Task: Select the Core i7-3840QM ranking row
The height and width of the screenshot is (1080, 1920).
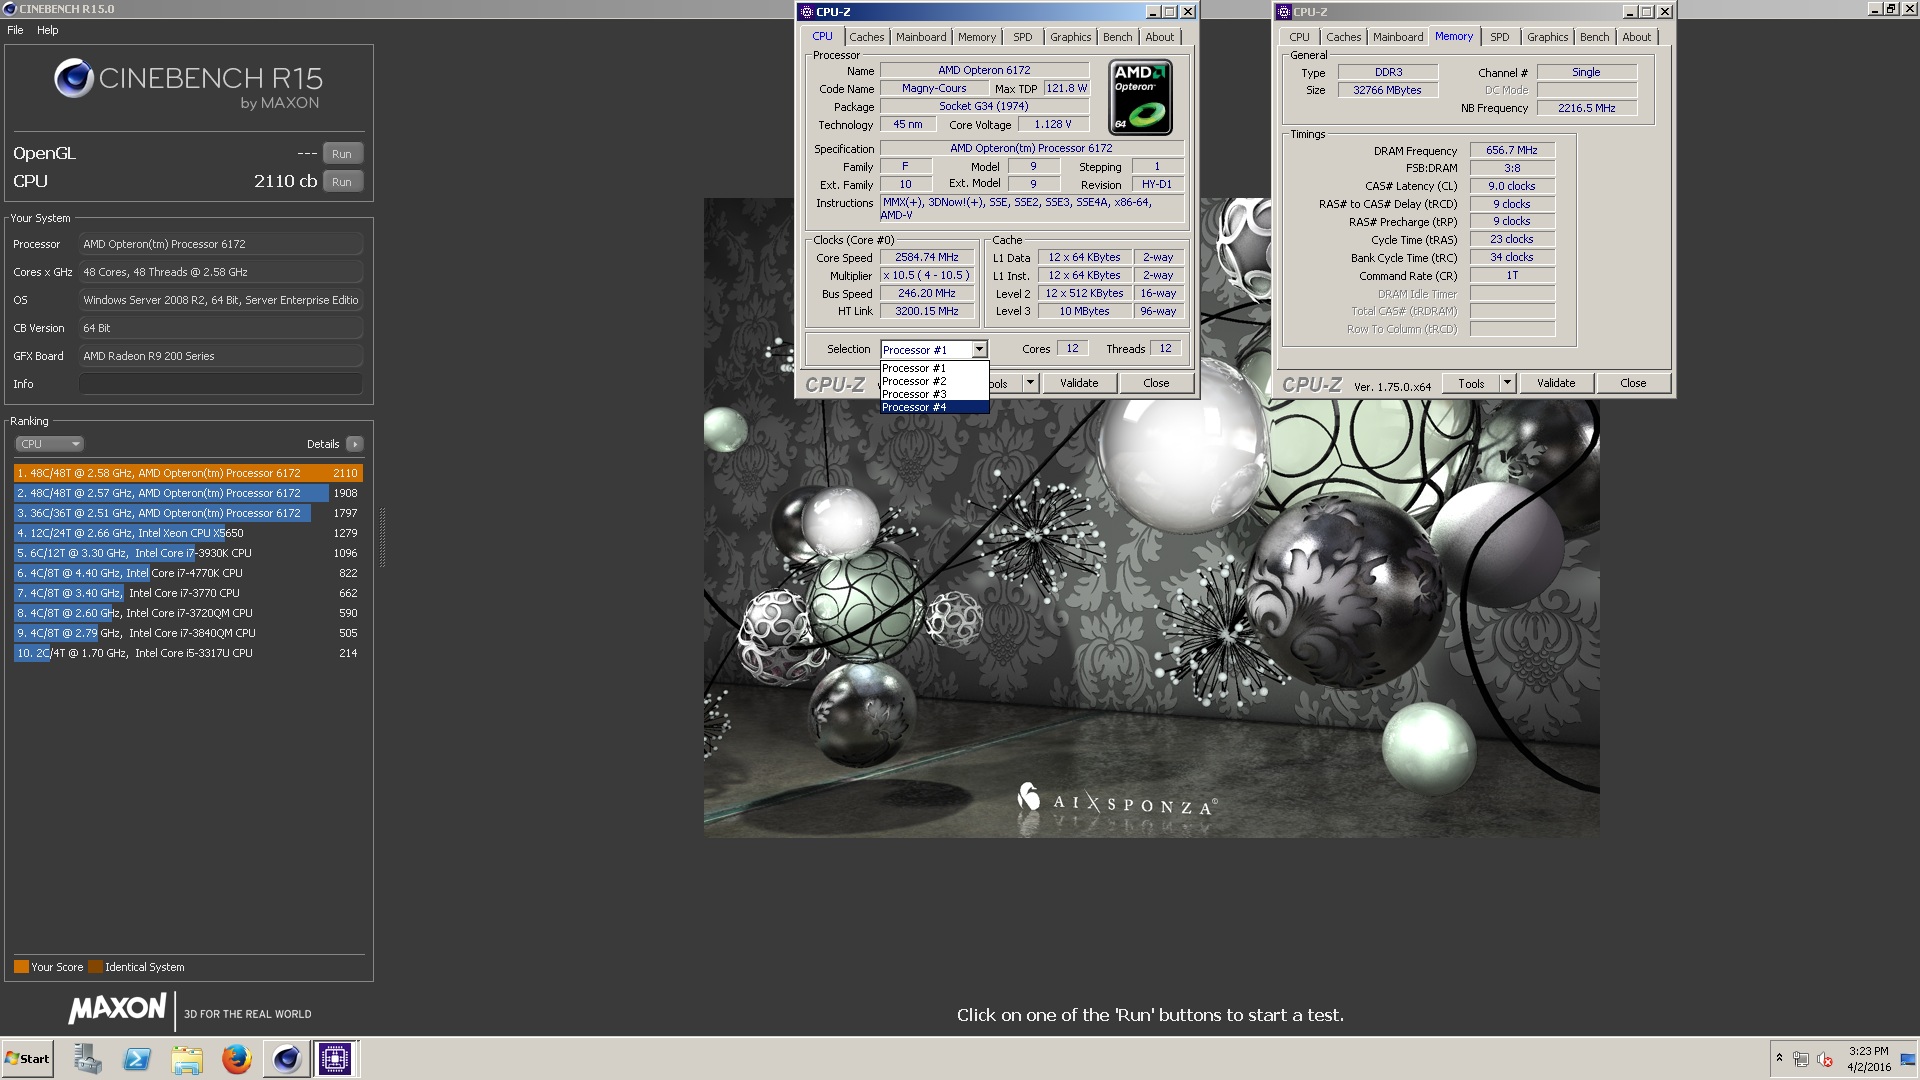Action: click(188, 633)
